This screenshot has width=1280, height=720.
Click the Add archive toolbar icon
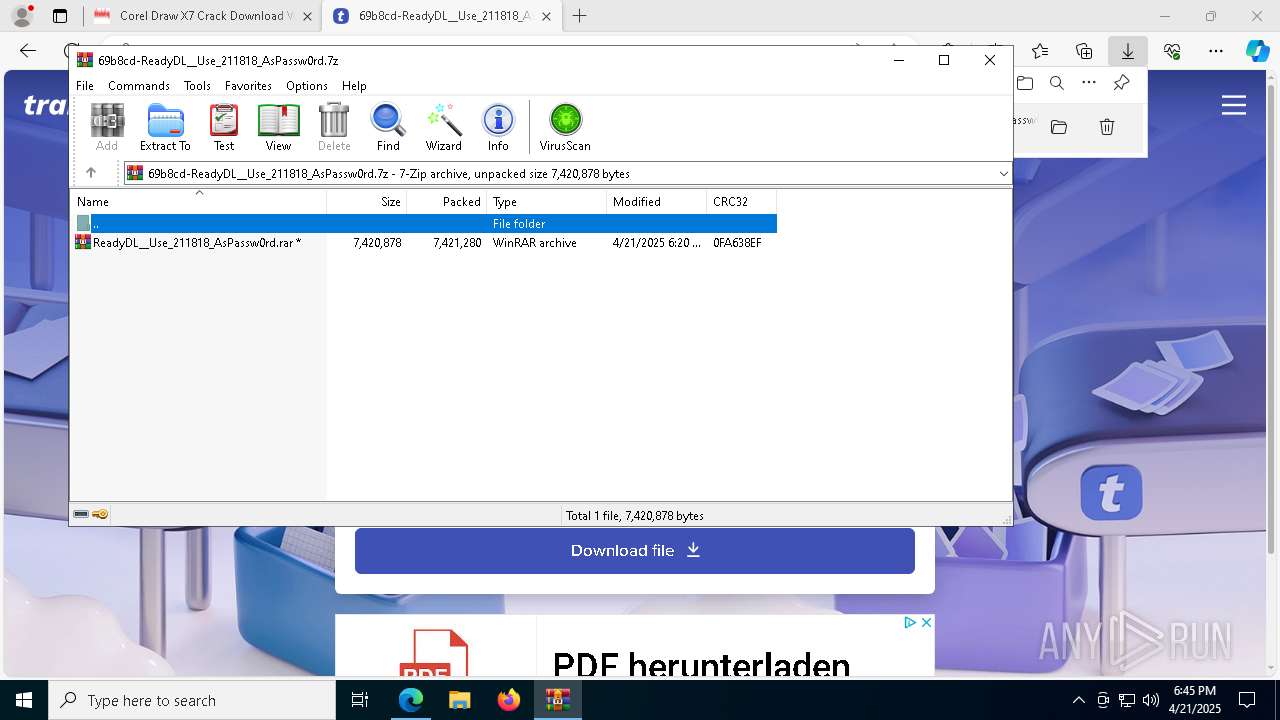tap(107, 127)
